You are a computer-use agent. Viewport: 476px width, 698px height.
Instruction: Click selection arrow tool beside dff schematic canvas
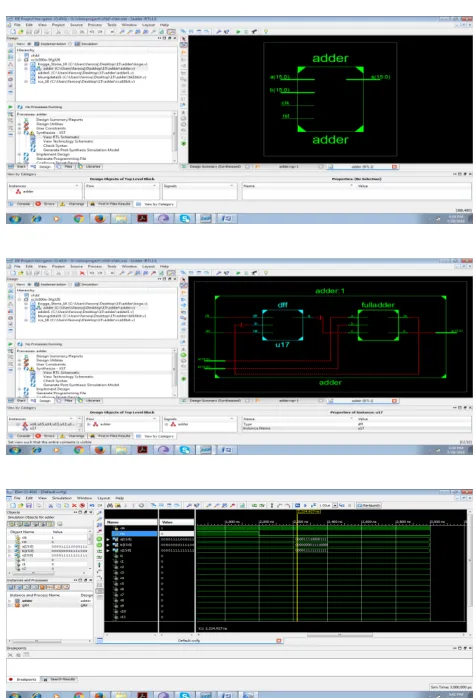pos(183,280)
